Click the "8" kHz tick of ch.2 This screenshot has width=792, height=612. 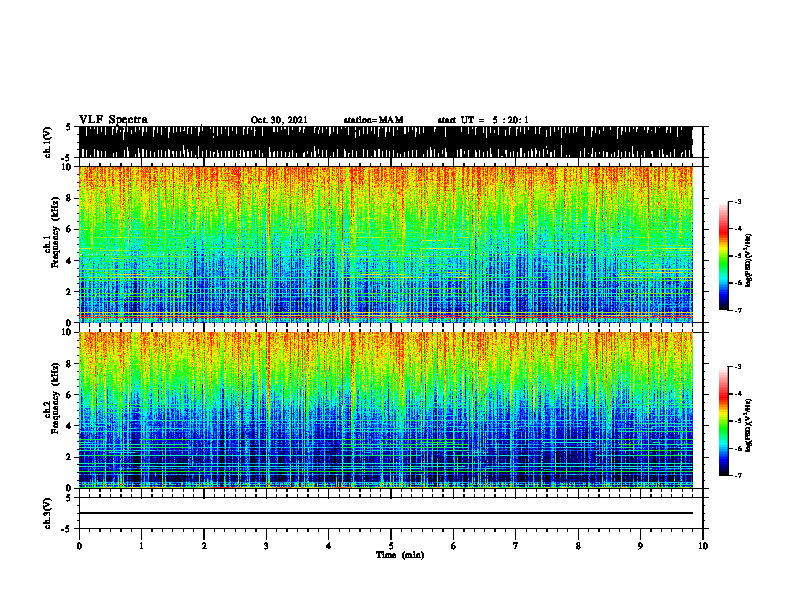(x=70, y=364)
